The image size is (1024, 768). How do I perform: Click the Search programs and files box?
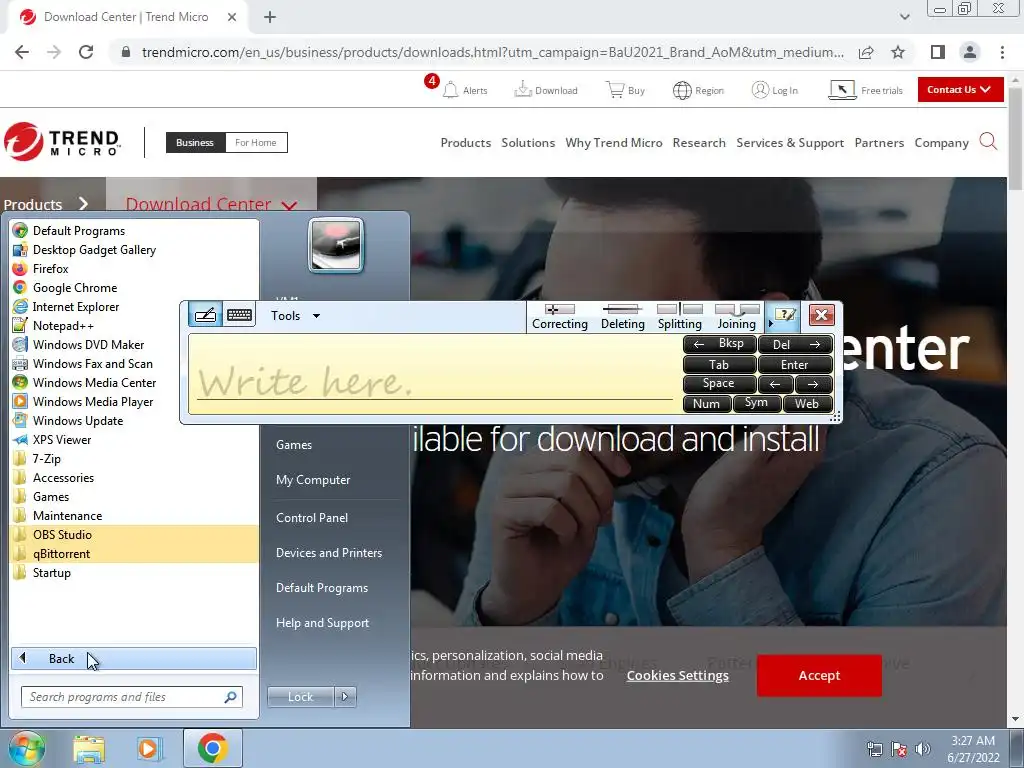pyautogui.click(x=131, y=697)
